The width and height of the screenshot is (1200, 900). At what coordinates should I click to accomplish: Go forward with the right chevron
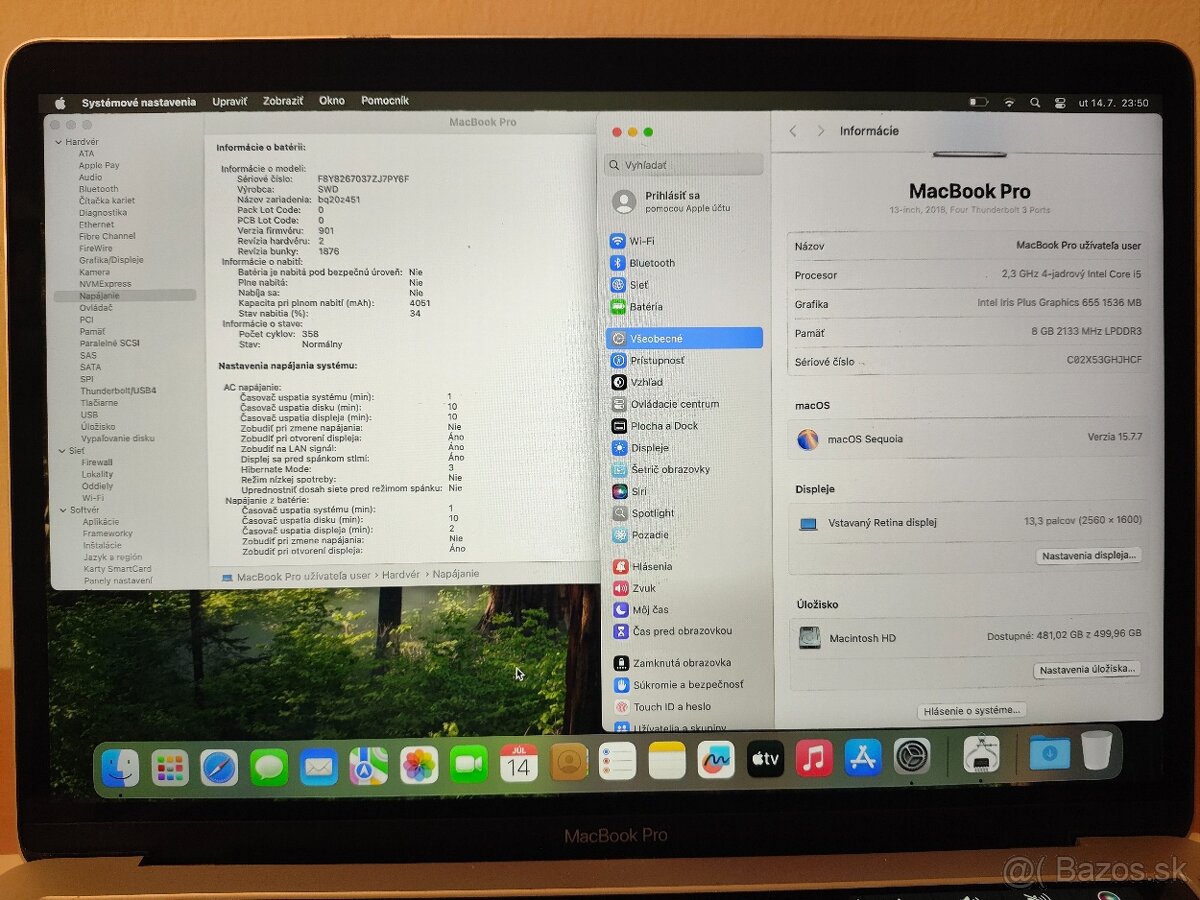point(821,131)
